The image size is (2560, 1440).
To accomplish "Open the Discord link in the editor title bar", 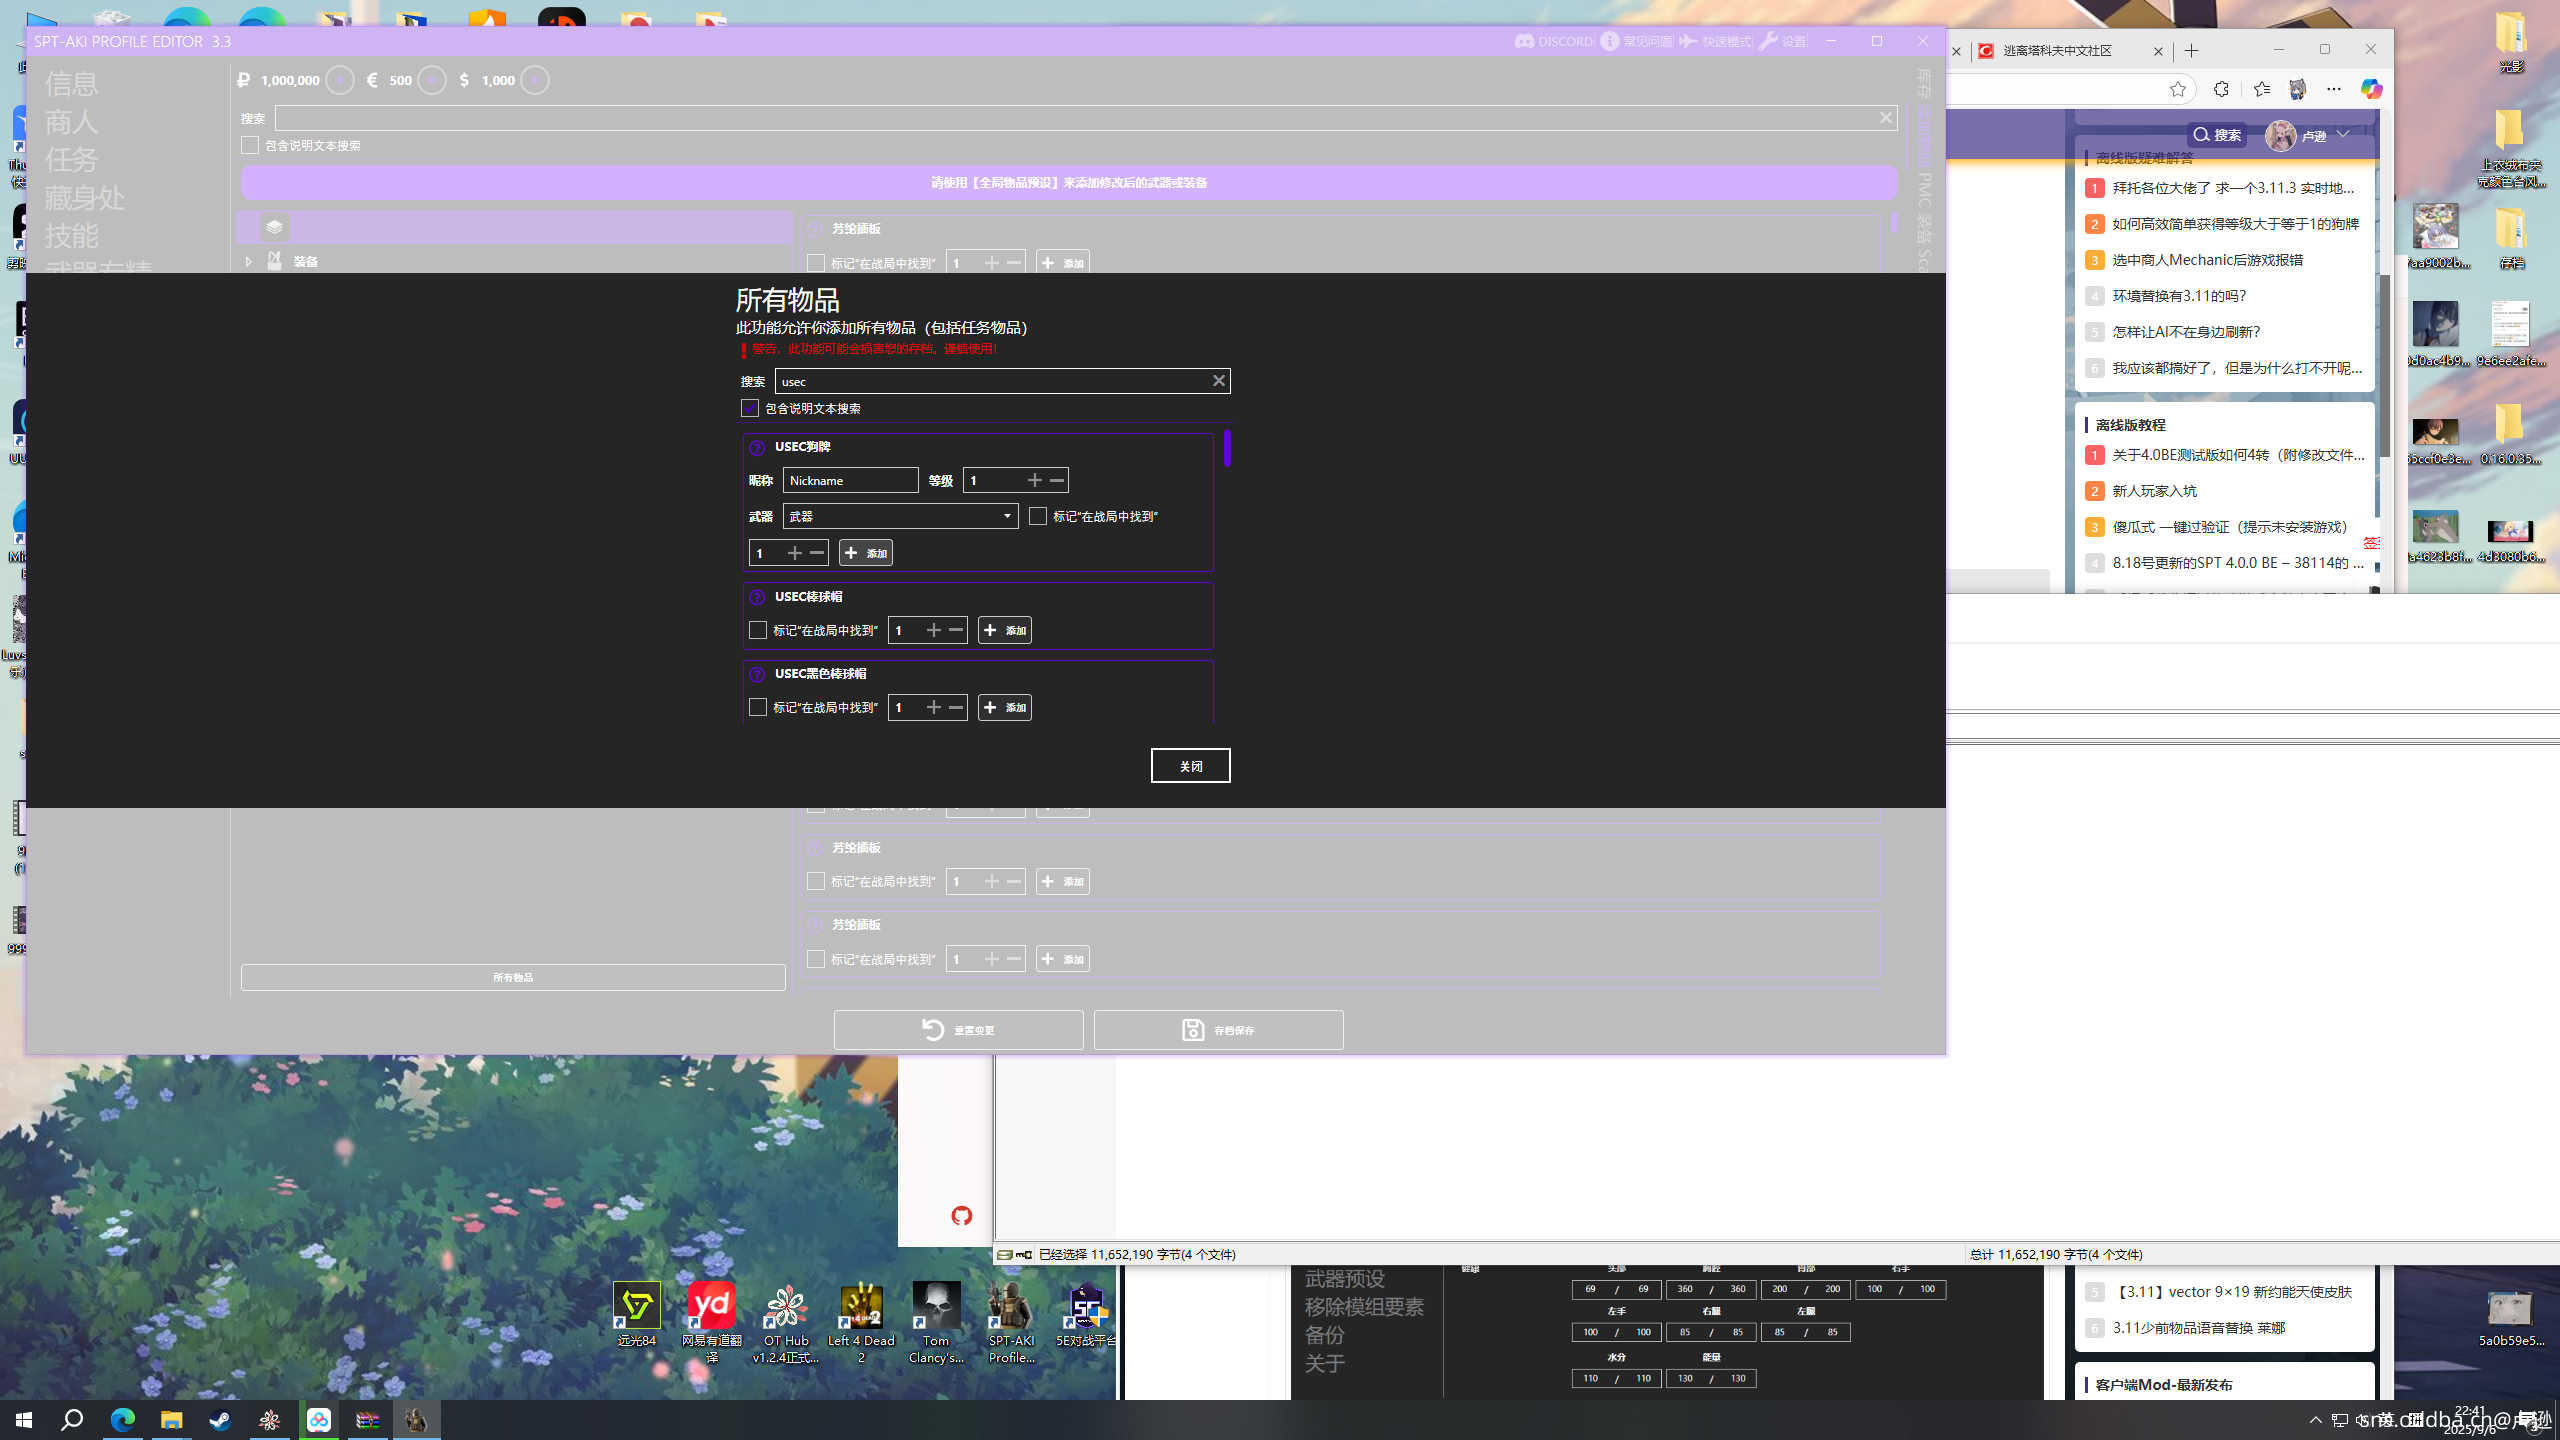I will pos(1554,41).
